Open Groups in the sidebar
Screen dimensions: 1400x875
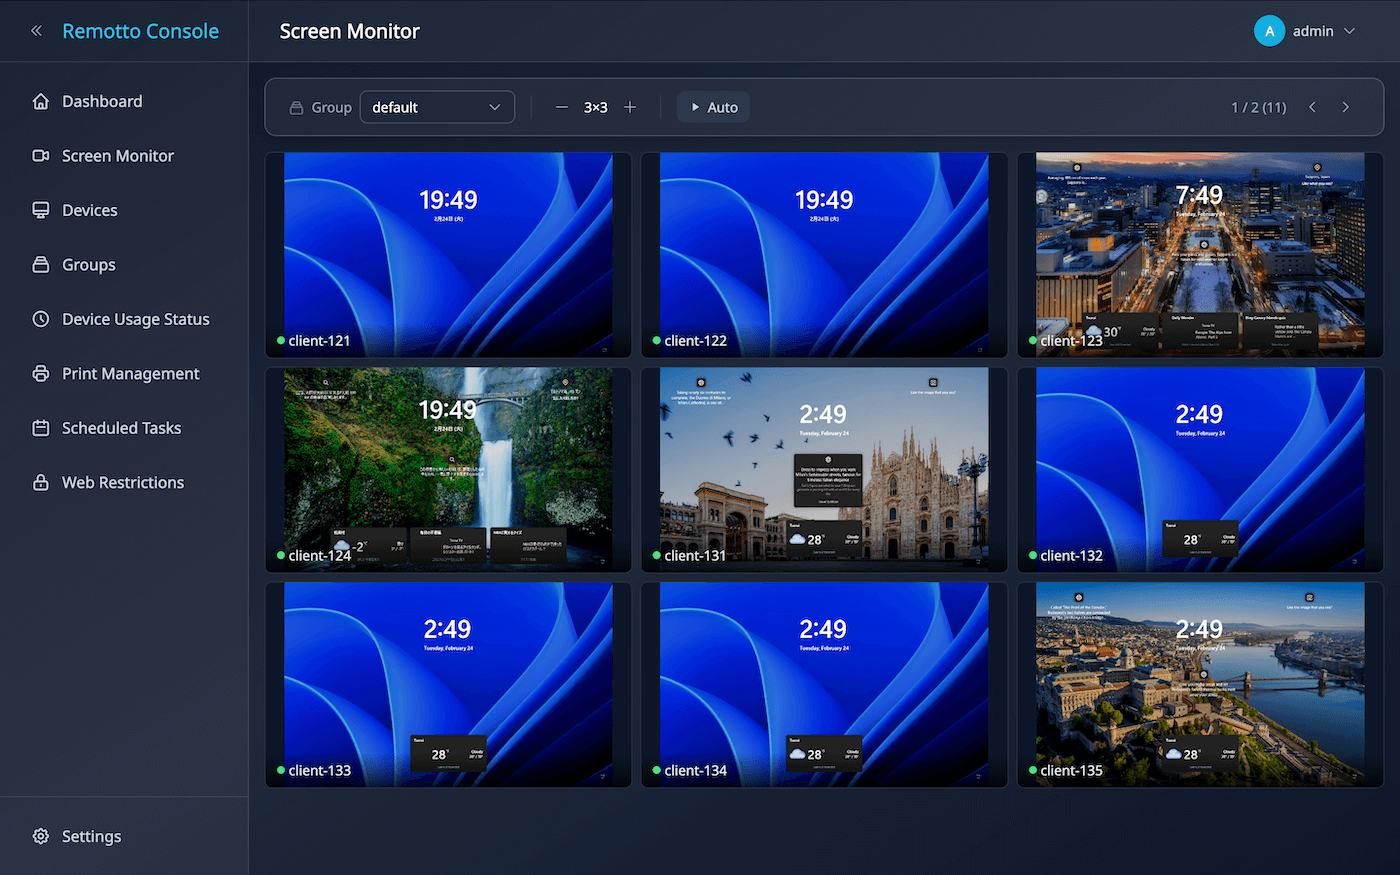click(x=88, y=265)
